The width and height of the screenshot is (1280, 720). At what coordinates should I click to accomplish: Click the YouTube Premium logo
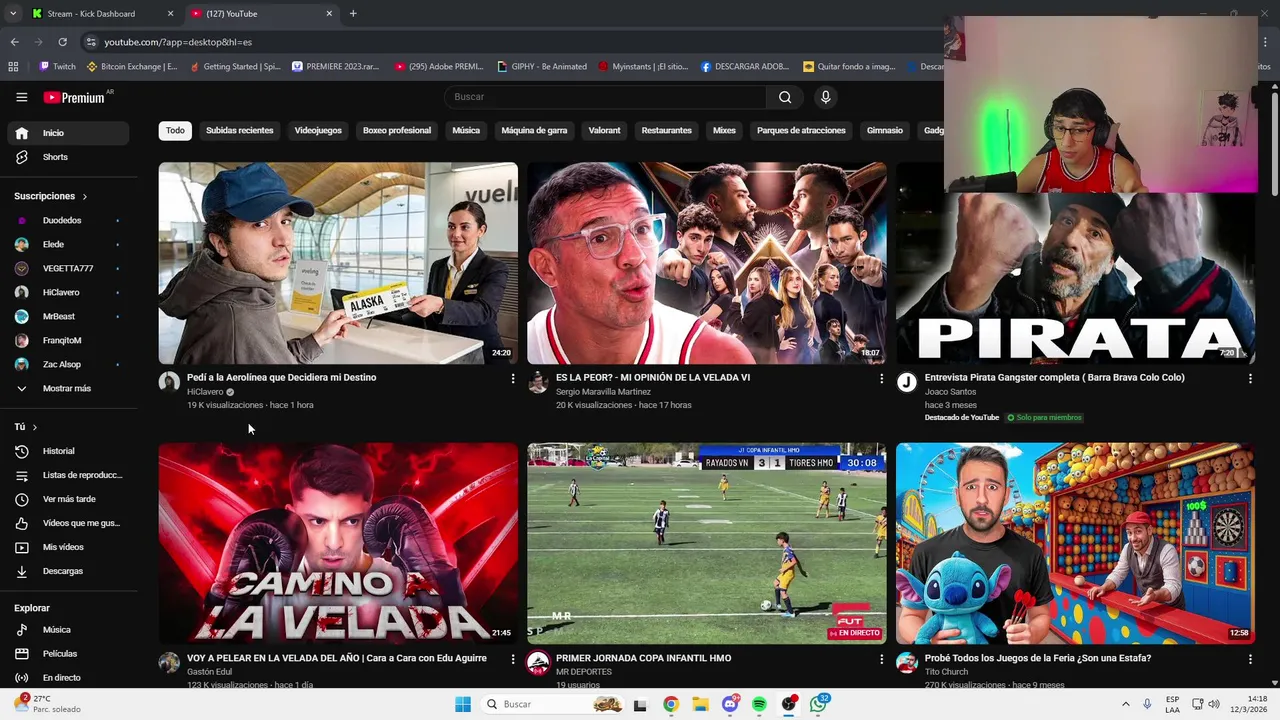click(x=75, y=97)
